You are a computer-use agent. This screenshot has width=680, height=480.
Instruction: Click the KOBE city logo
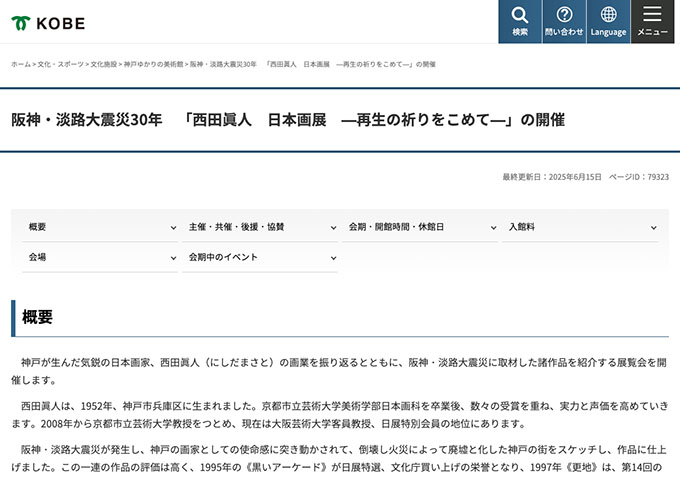(x=48, y=23)
